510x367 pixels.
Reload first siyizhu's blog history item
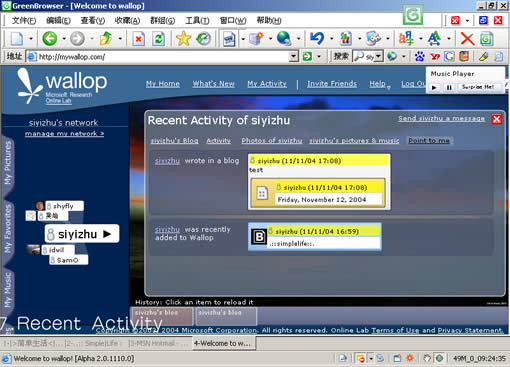click(163, 316)
